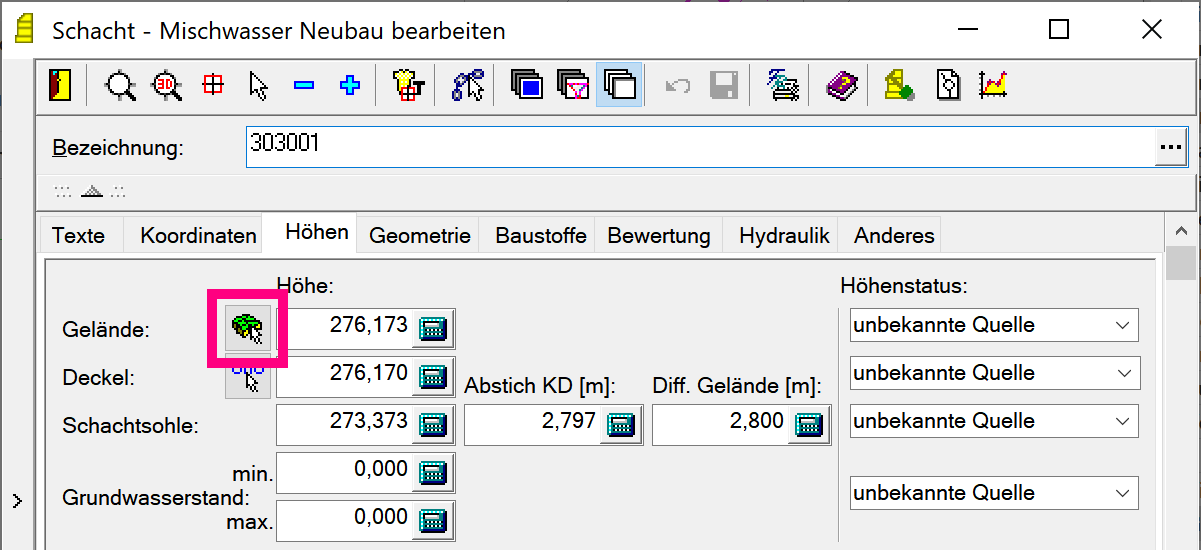Click the ellipsis button beside Bezeichnung
Screen dimensions: 1201x550
pos(1170,147)
